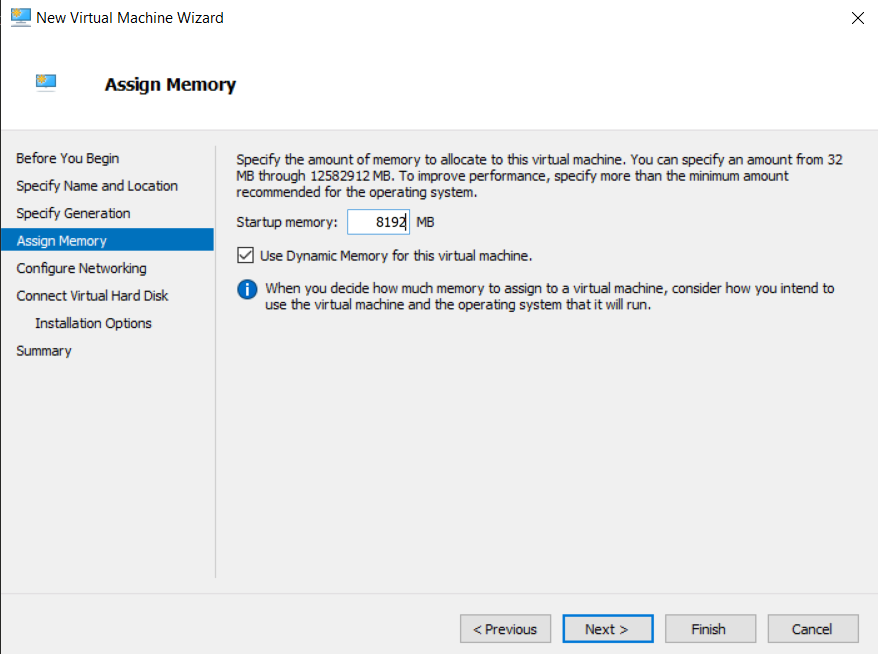
Task: Close the New Virtual Machine Wizard
Action: click(857, 18)
